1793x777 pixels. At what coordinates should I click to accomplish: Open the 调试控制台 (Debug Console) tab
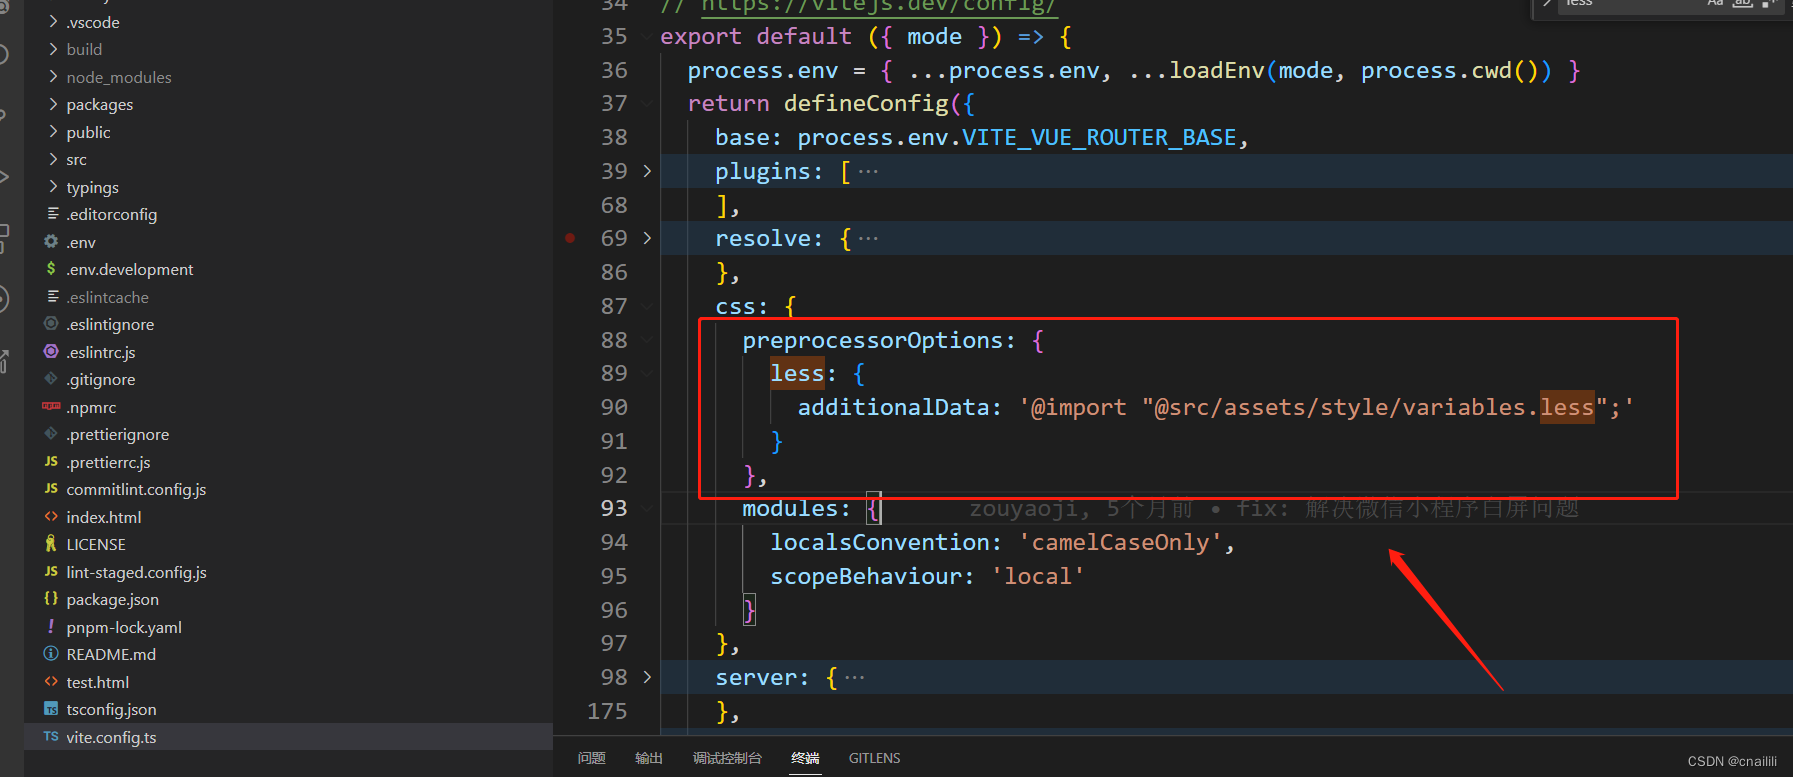coord(727,758)
